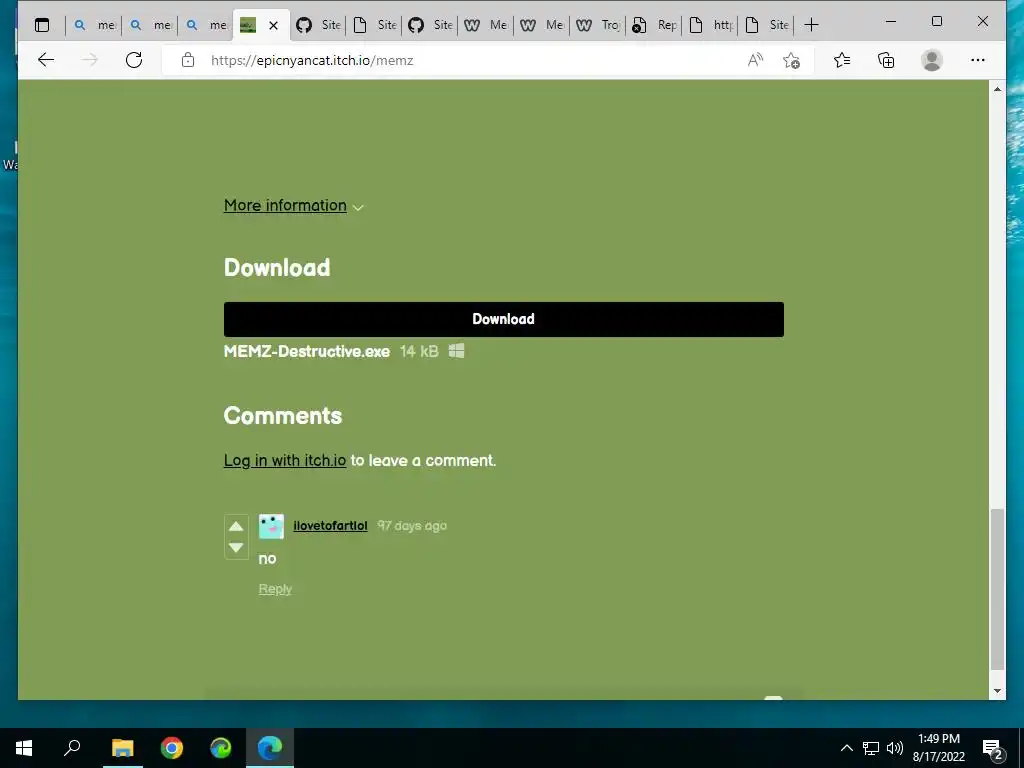Switch to the first search tab
1024x768 pixels.
[x=93, y=25]
